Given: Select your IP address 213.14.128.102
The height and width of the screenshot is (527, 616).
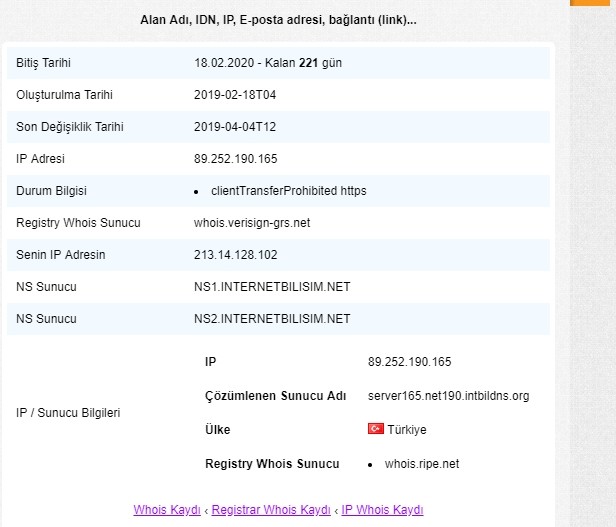Looking at the screenshot, I should [236, 255].
